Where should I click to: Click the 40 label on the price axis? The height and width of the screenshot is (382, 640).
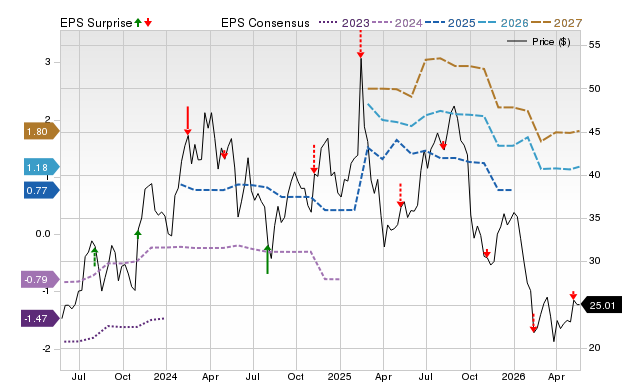click(x=594, y=175)
